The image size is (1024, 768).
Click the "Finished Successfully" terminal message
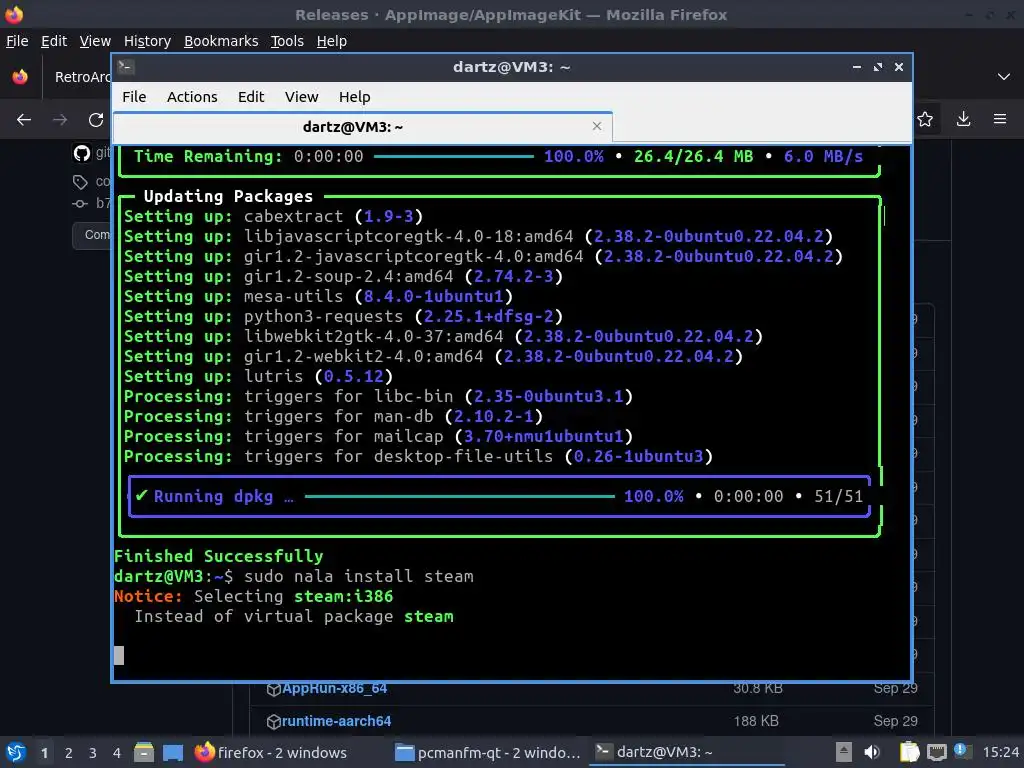[x=218, y=556]
